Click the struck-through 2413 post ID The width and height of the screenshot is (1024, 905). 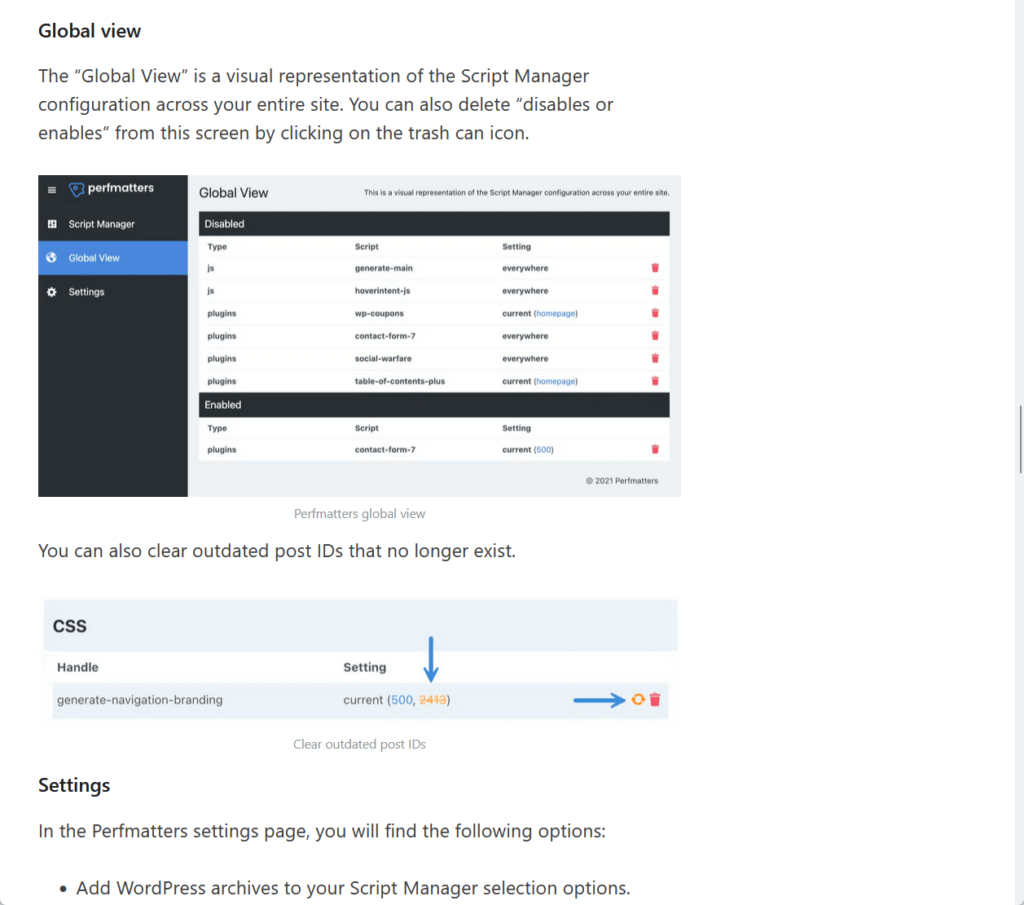432,700
